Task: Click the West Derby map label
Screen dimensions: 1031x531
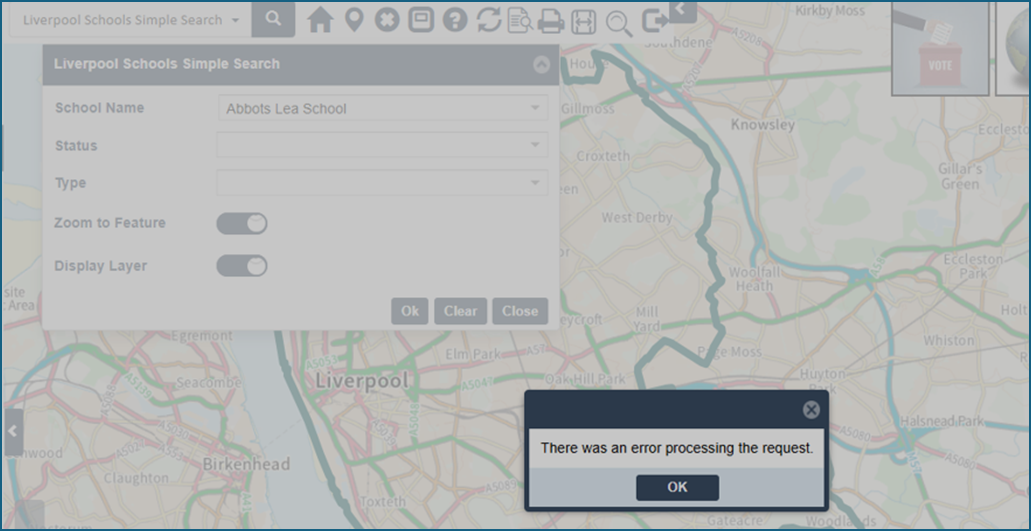Action: tap(637, 218)
